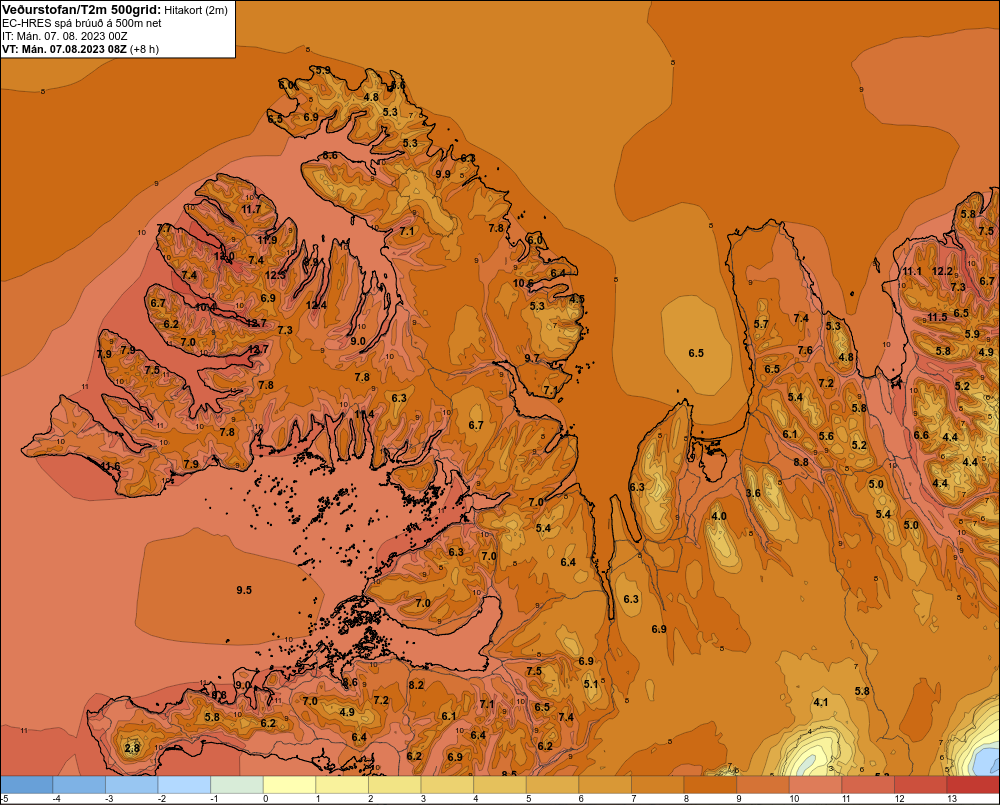
Task: Click the legend tick label '-5'
Action: pos(4,799)
